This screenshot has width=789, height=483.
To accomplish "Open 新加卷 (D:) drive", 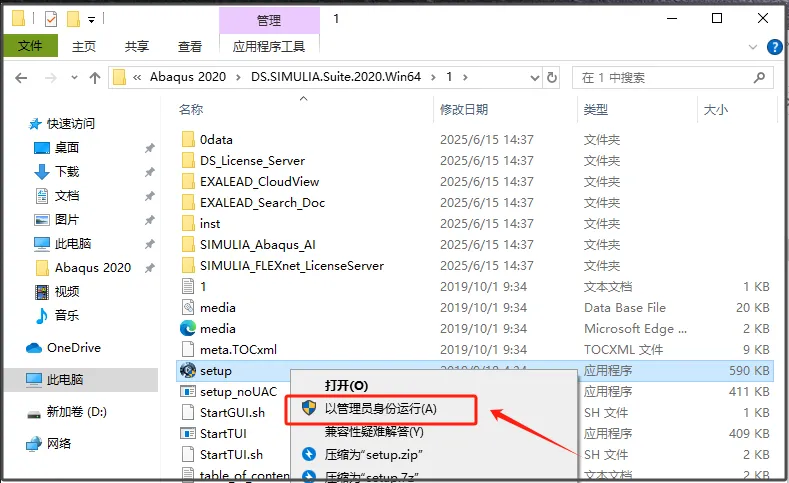I will (67, 412).
